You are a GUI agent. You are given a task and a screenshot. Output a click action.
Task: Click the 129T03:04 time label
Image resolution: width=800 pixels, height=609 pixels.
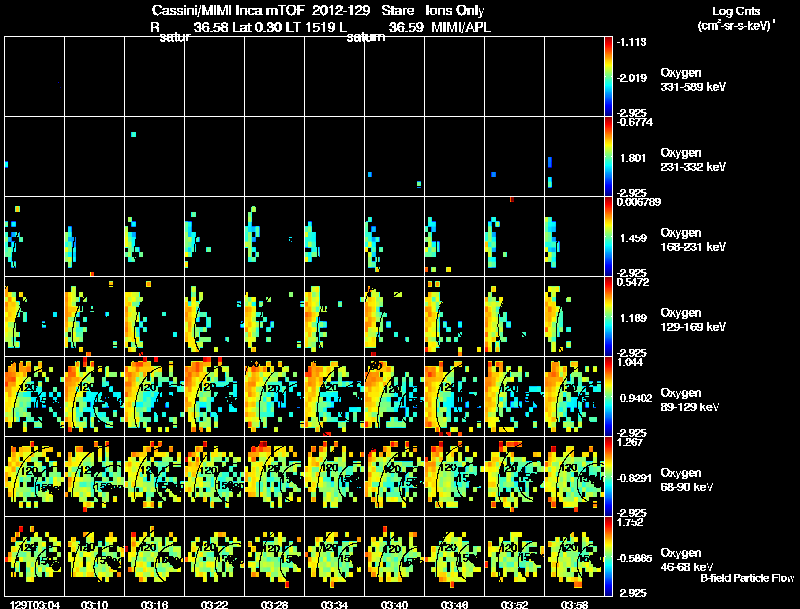click(35, 604)
